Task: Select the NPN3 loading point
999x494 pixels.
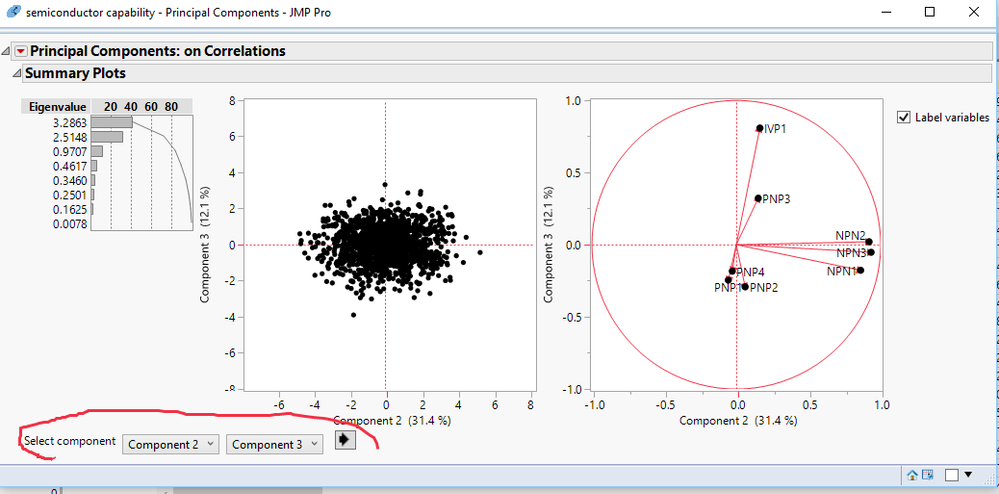Action: coord(871,252)
